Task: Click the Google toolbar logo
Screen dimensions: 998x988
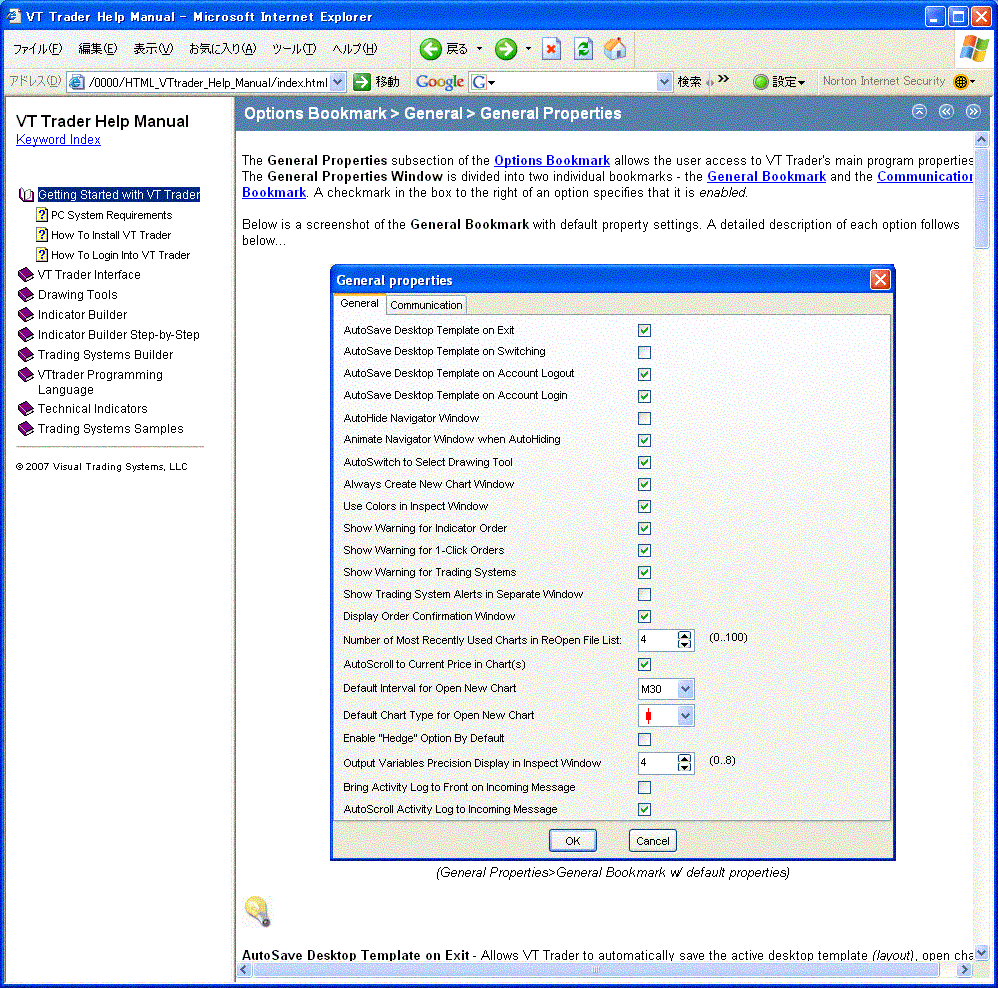Action: coord(439,81)
